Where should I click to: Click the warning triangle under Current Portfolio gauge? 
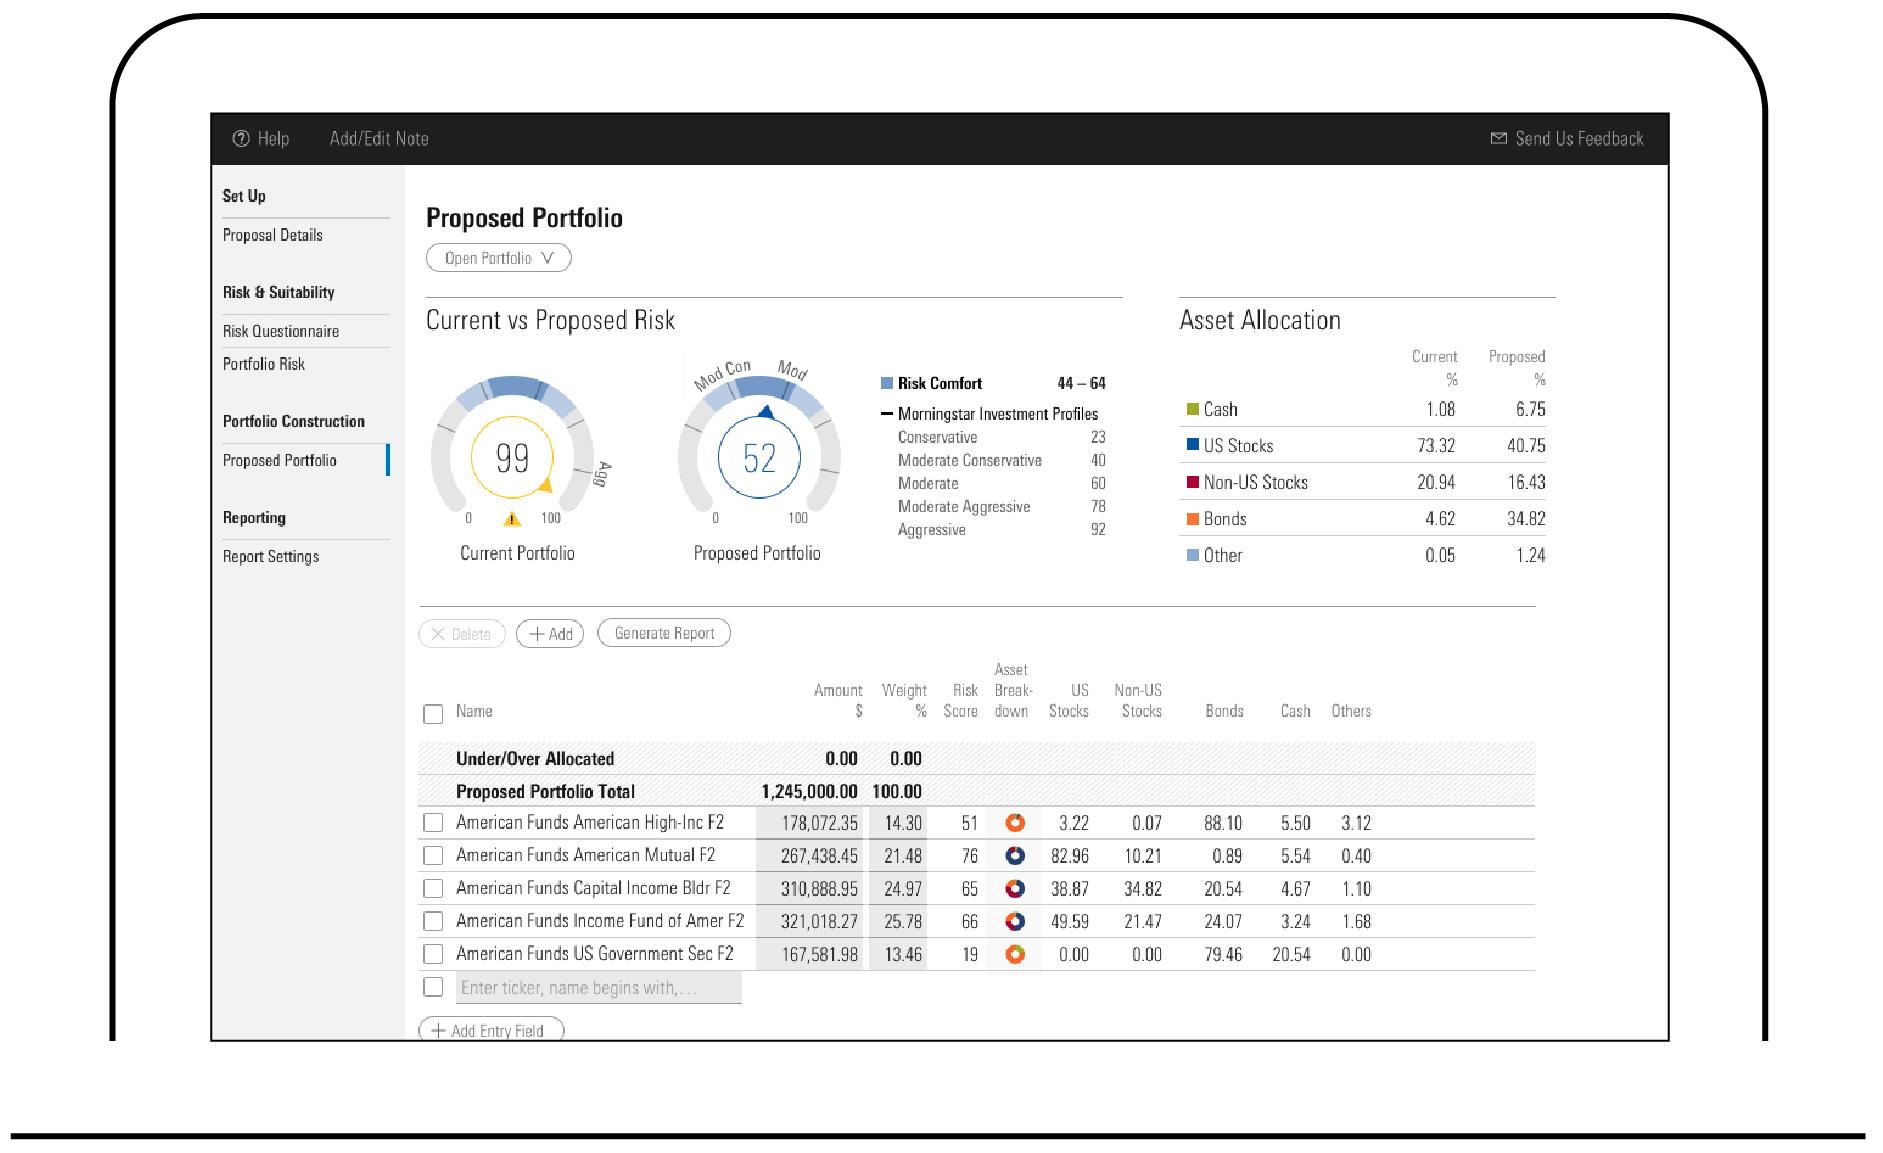[x=512, y=519]
